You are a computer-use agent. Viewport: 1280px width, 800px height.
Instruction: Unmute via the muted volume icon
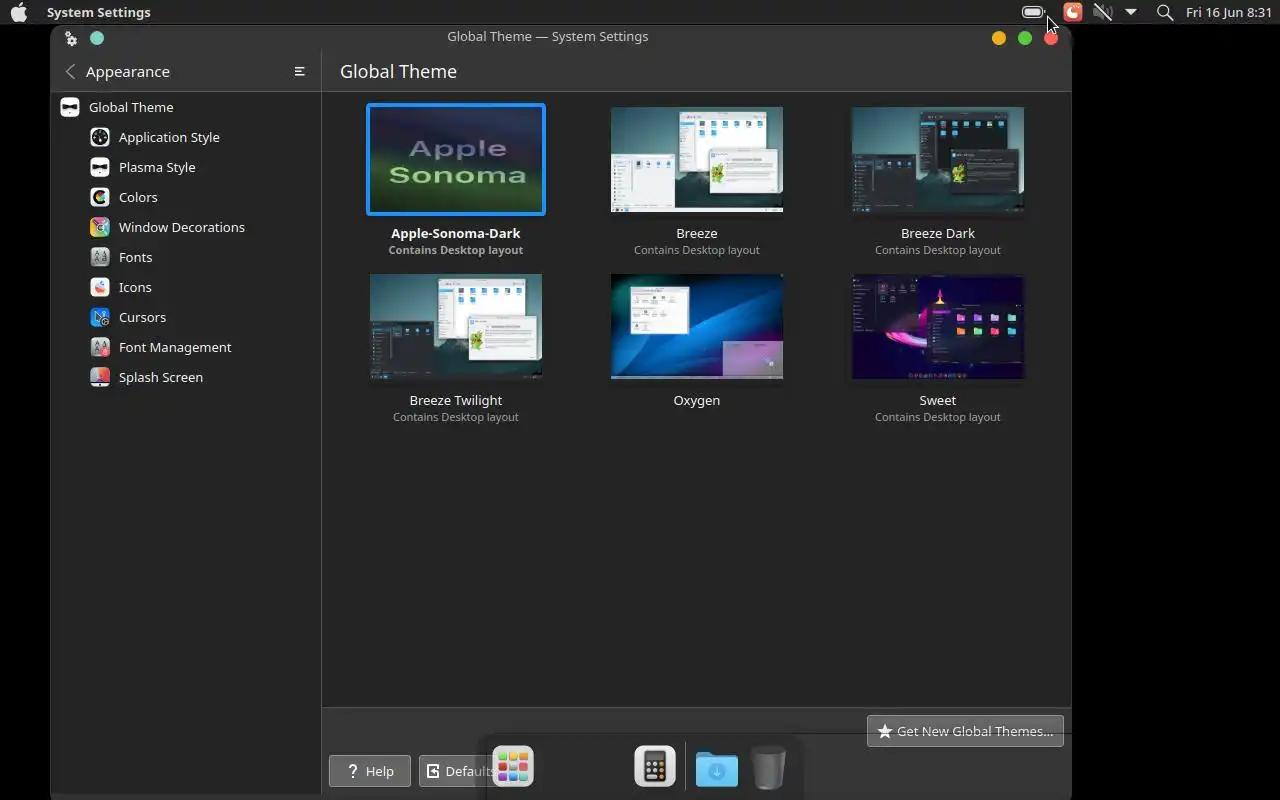pos(1102,12)
